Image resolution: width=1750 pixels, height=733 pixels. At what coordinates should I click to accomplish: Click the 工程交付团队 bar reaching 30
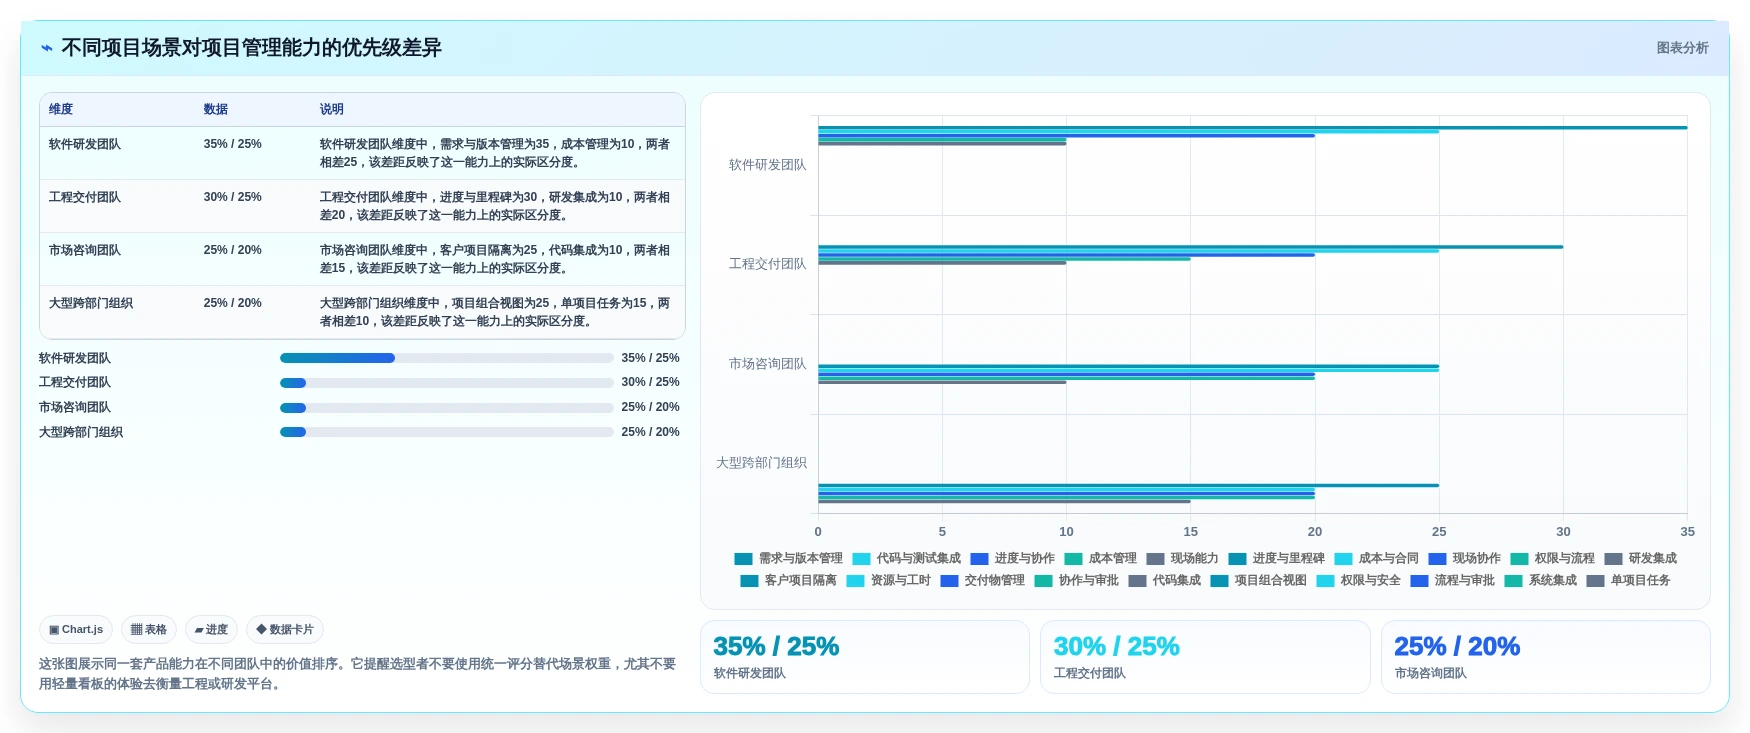coord(1190,247)
